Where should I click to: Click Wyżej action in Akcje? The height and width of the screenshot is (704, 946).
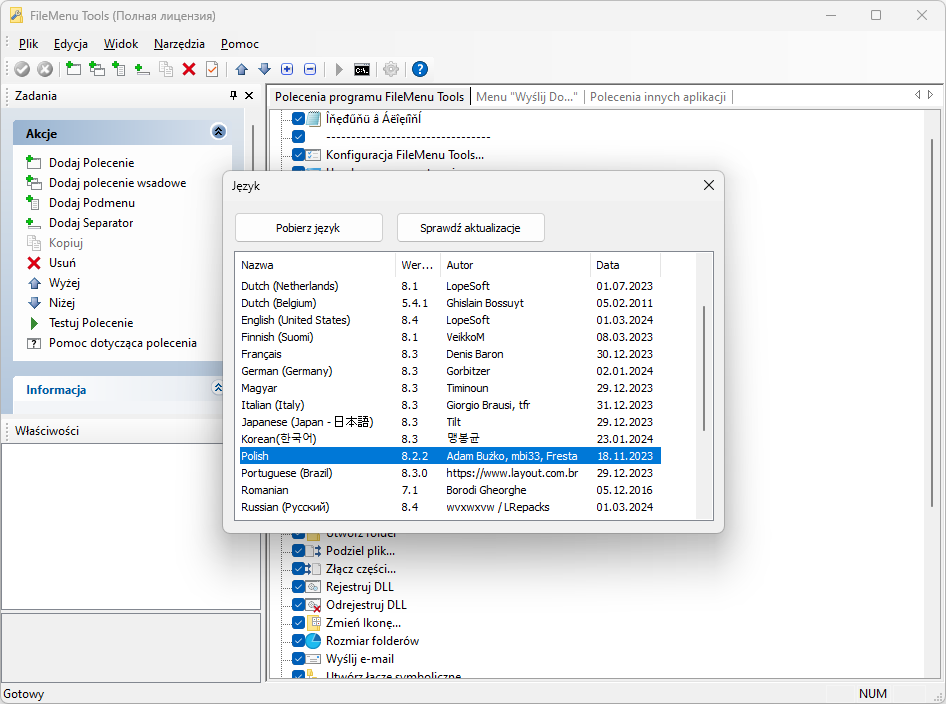point(53,282)
